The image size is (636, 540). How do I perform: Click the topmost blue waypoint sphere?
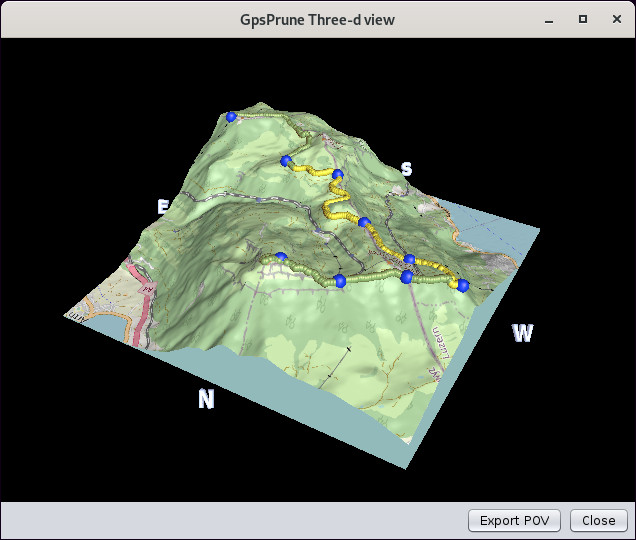[x=231, y=117]
